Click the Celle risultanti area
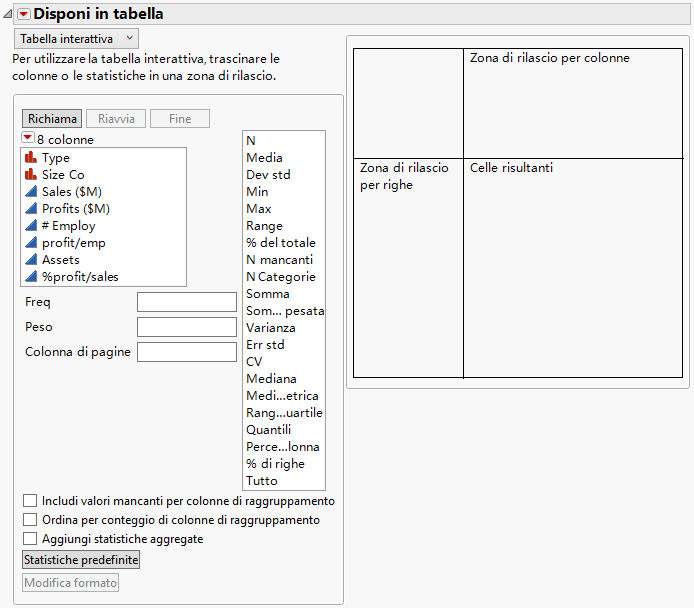Screen dimensions: 694x608 click(573, 268)
